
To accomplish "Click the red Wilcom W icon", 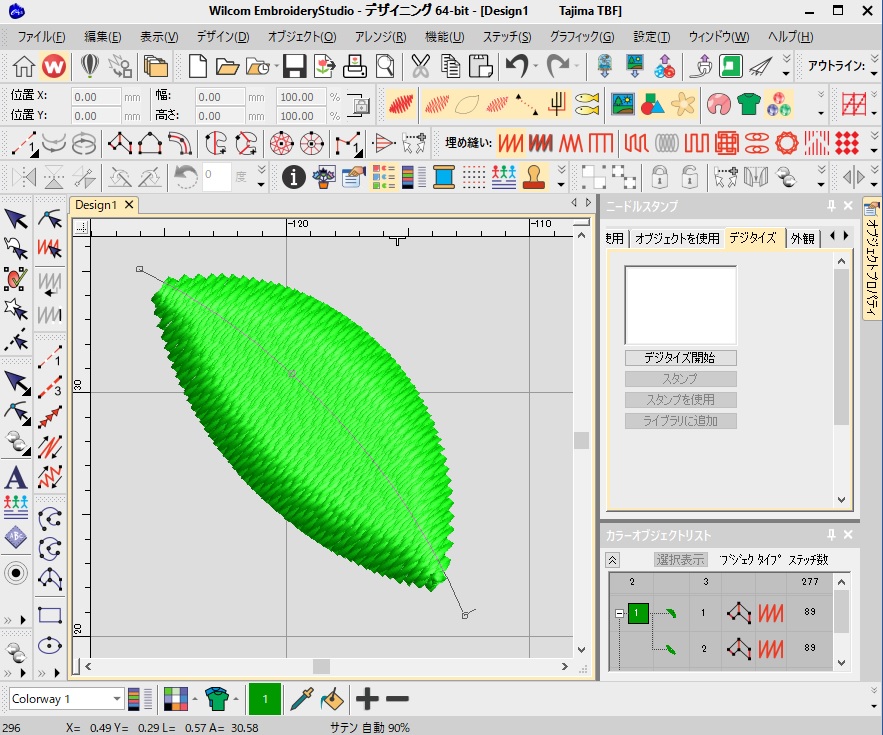I will [55, 67].
